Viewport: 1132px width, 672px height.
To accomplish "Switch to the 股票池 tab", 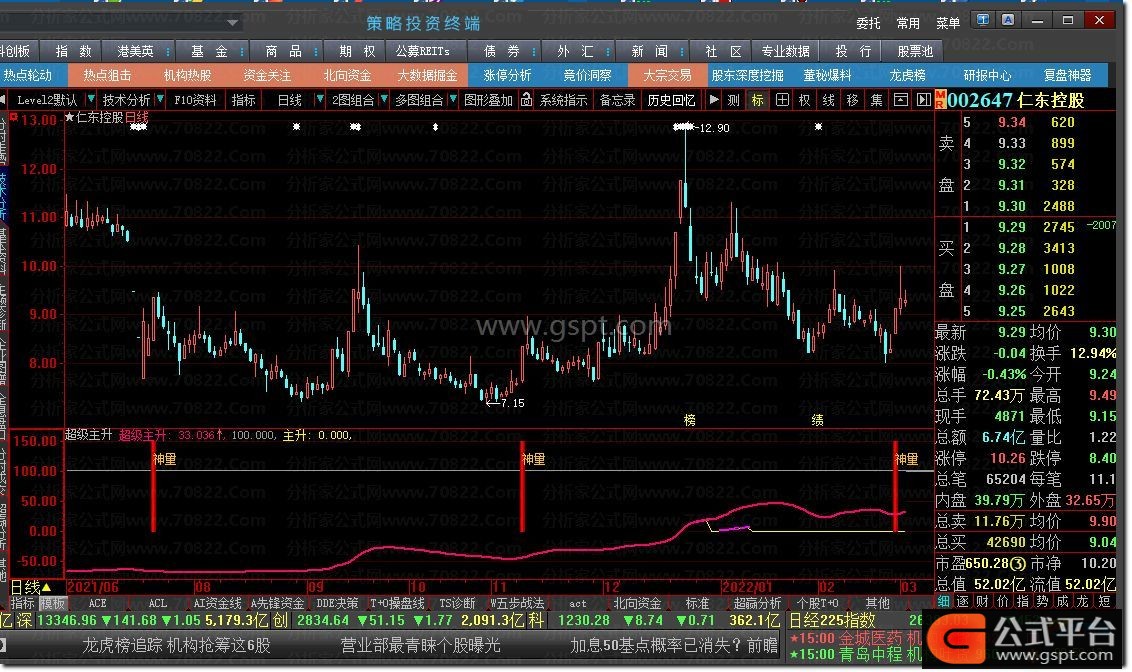I will (x=915, y=51).
